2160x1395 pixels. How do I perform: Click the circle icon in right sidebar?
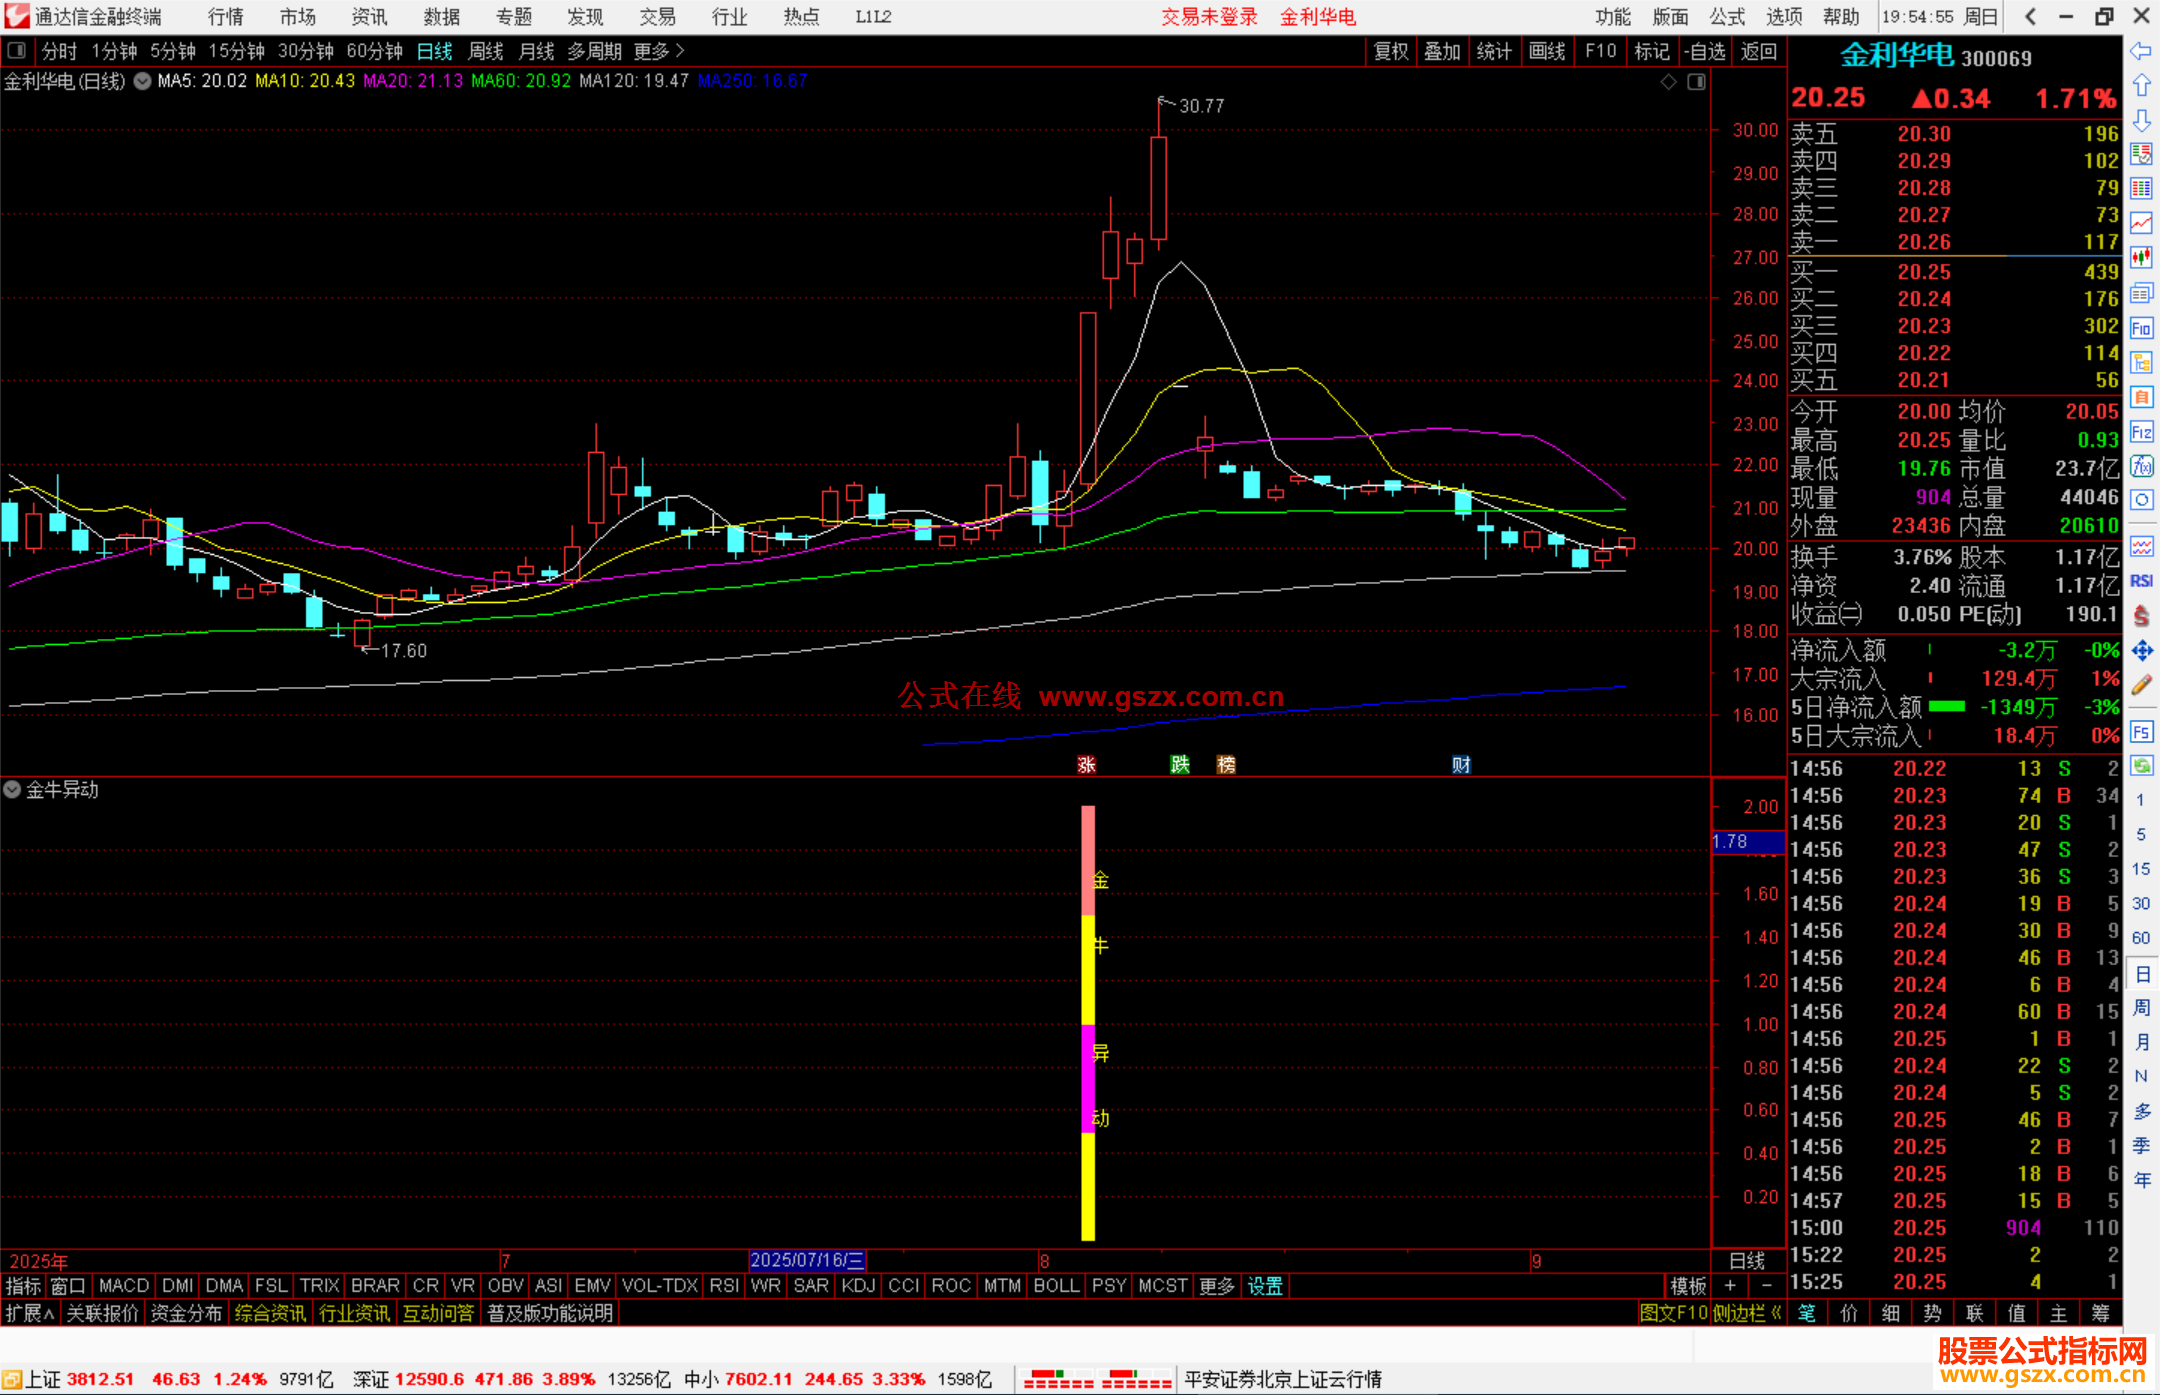pos(2141,500)
